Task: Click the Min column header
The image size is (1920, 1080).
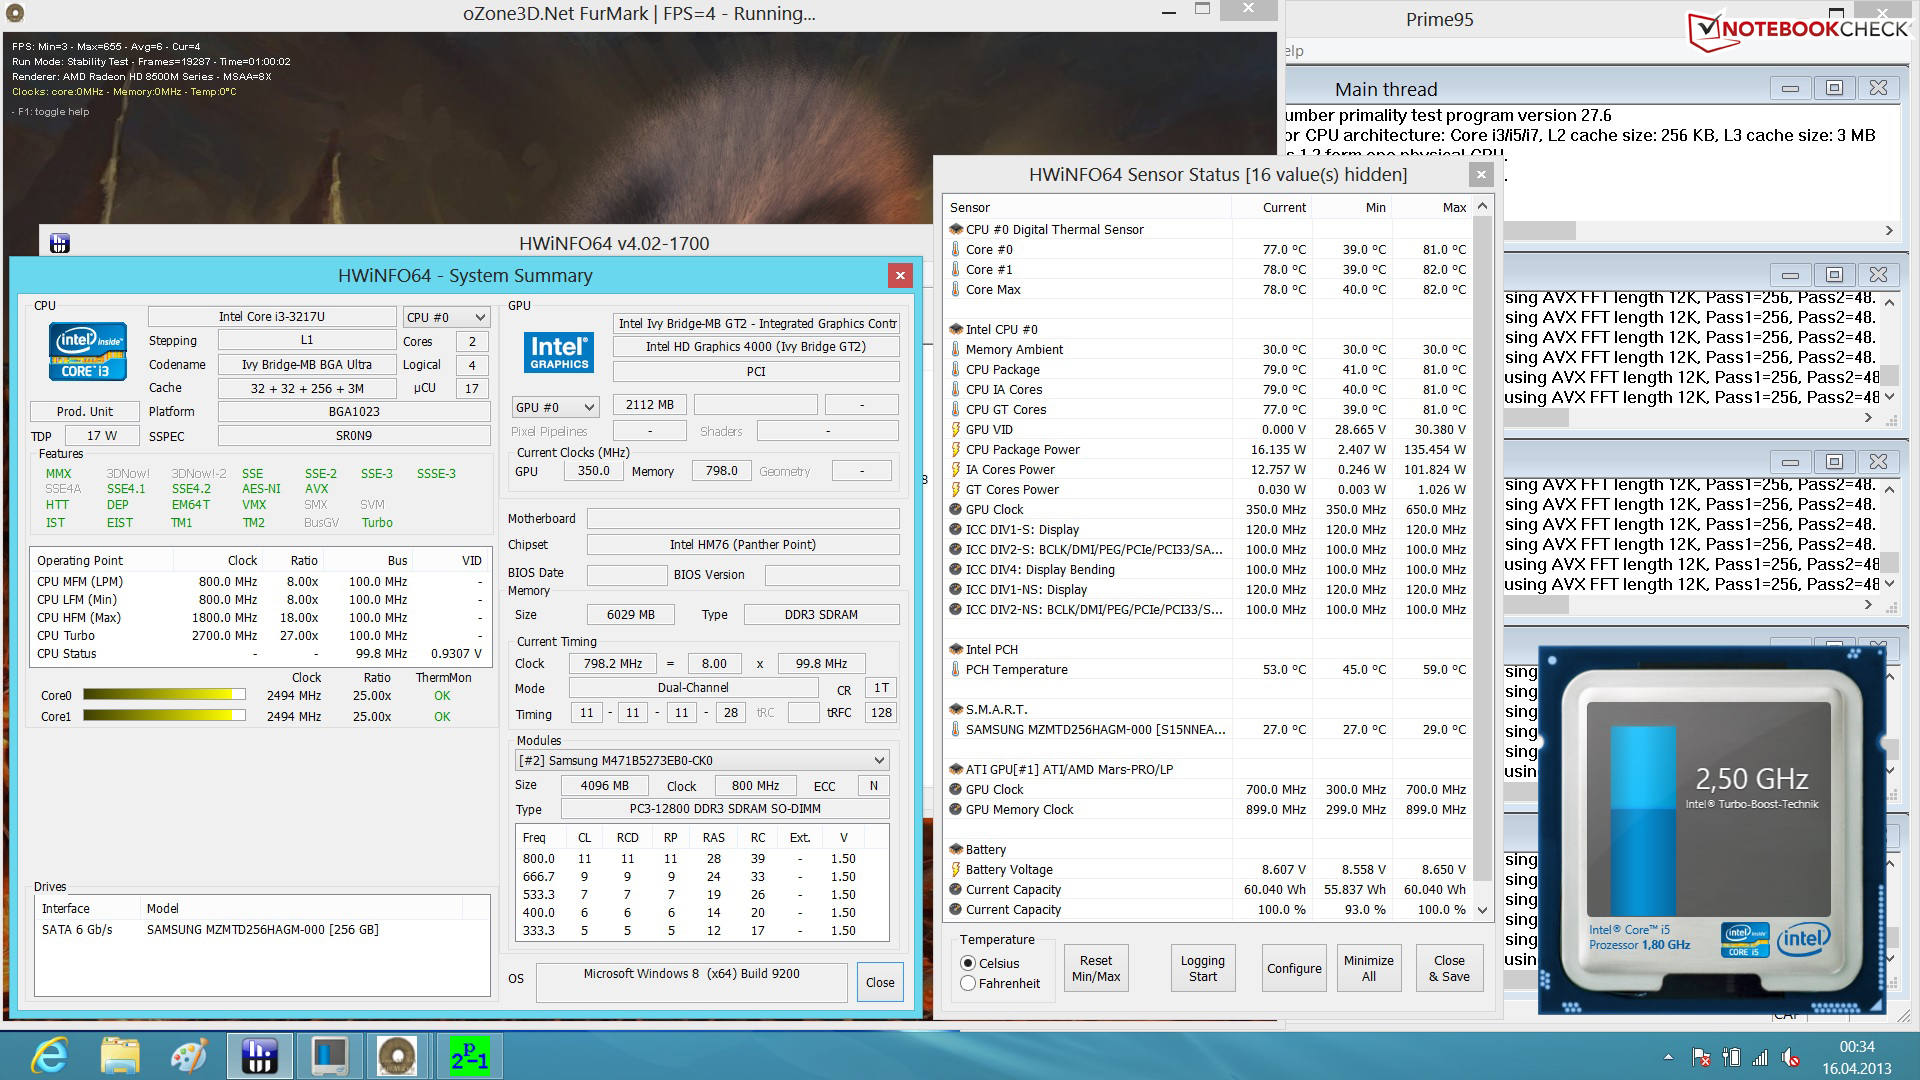Action: [1352, 207]
